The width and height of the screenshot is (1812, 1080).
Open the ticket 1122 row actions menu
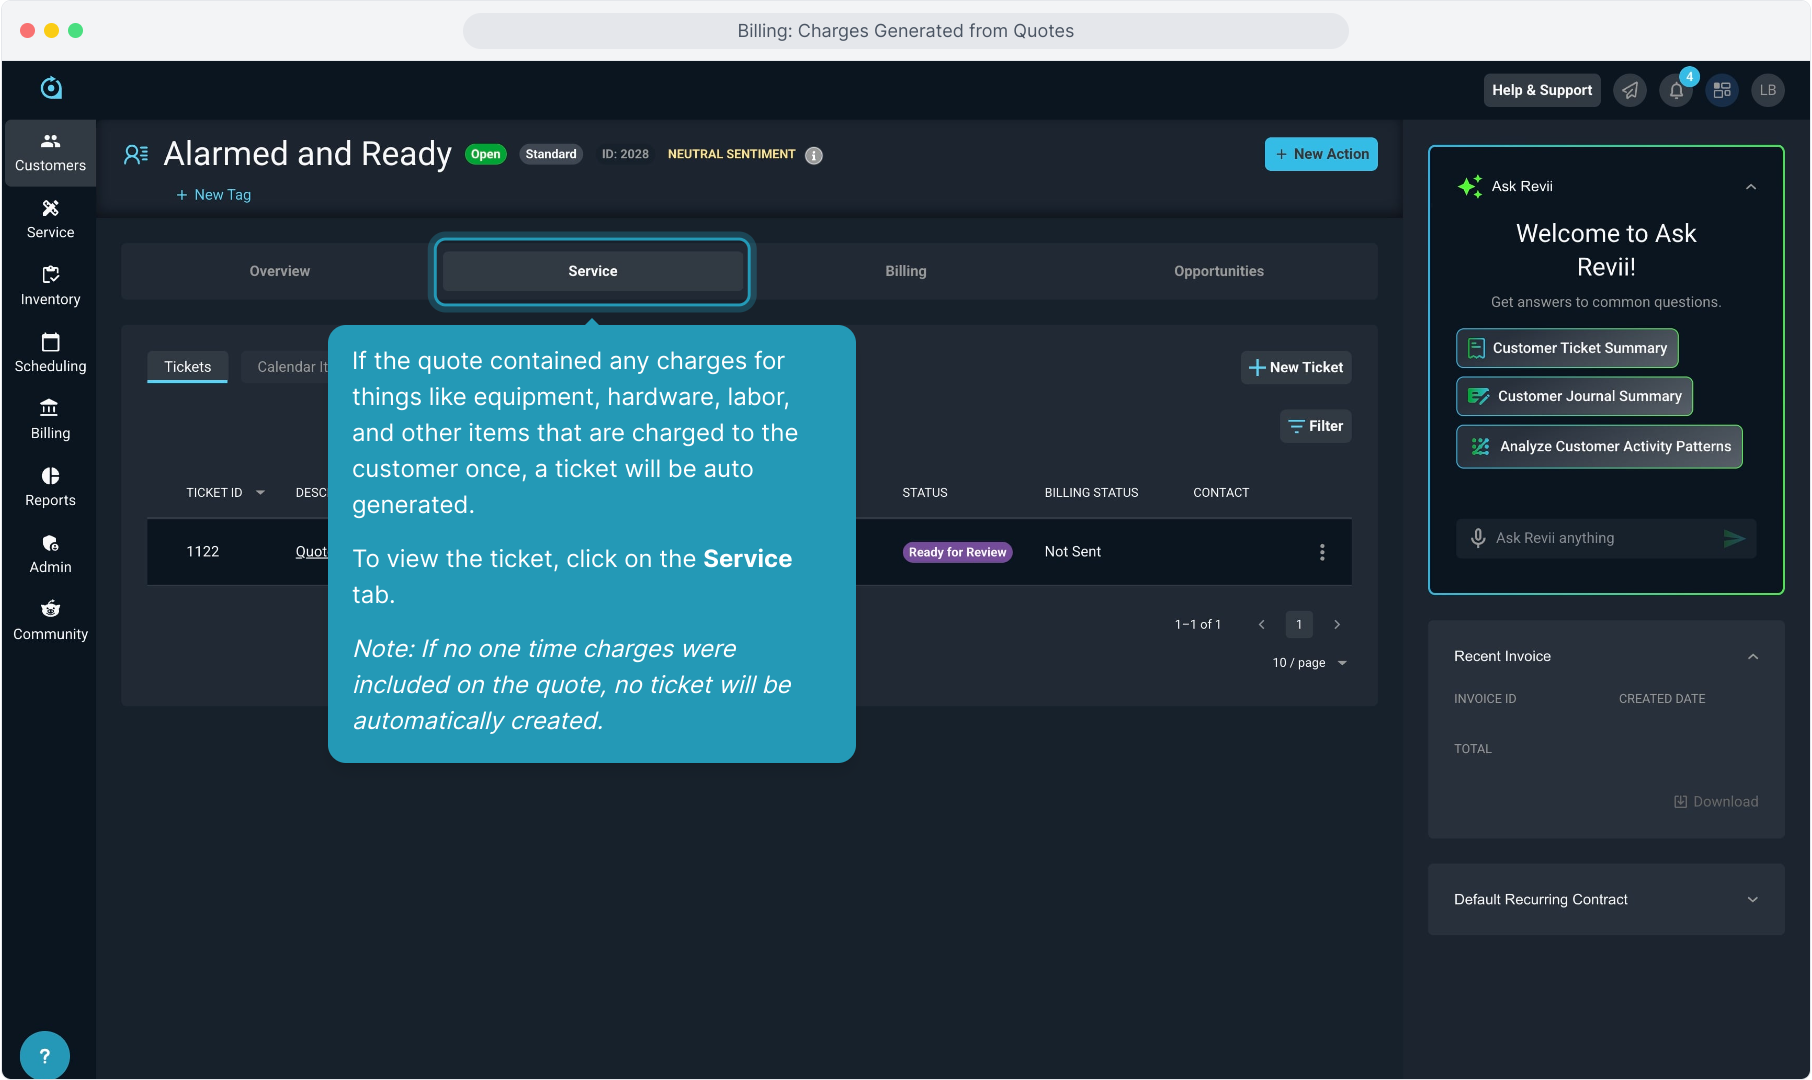point(1322,552)
